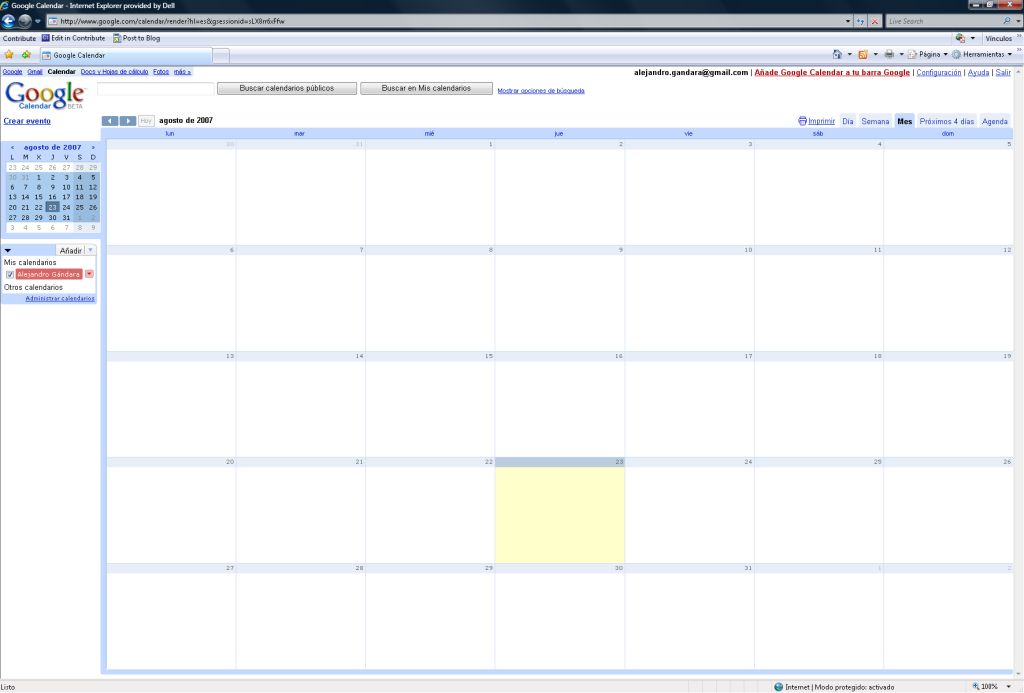Go to previous month in main calendar
This screenshot has height=693, width=1024.
coord(110,121)
